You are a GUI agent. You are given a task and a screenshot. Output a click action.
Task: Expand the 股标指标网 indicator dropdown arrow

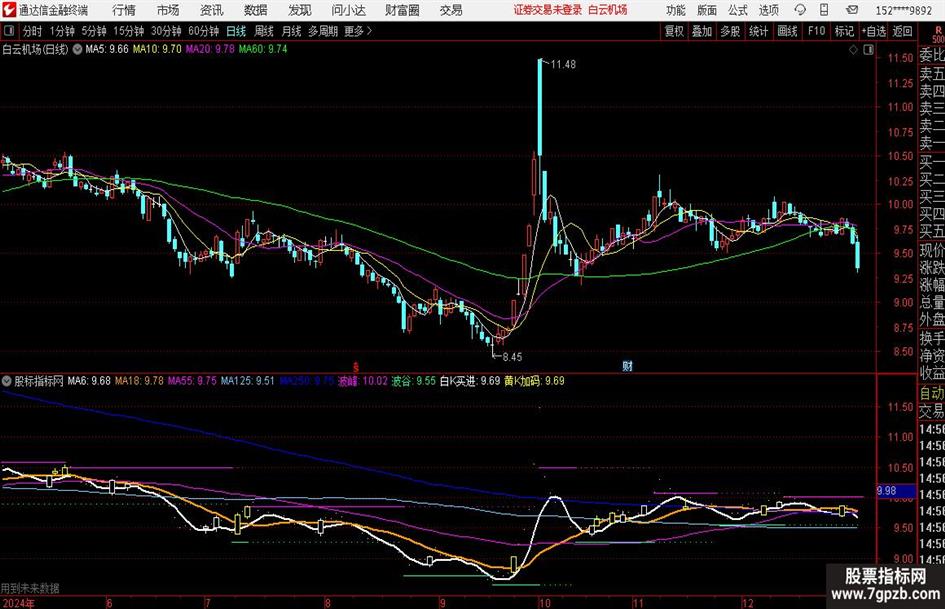tap(8, 380)
